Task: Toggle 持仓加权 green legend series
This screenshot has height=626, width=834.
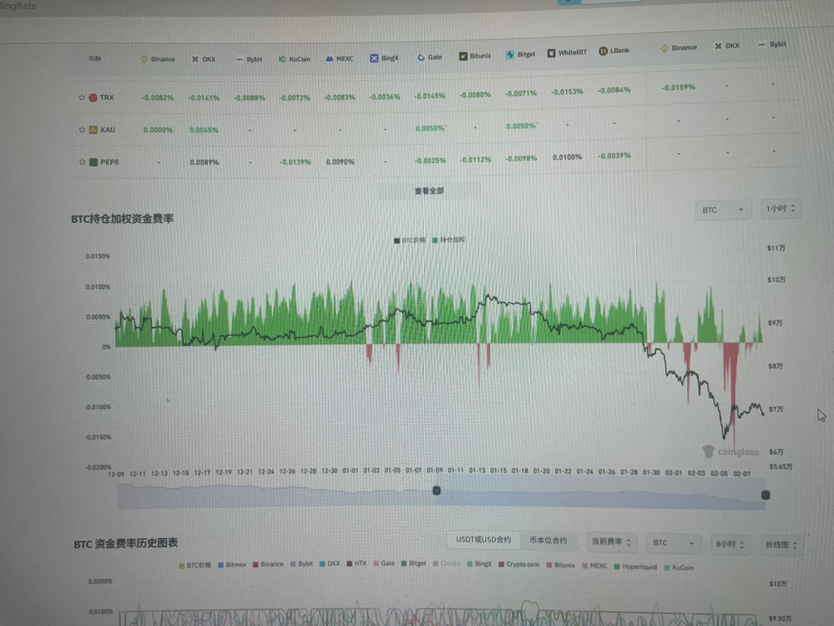Action: [449, 240]
